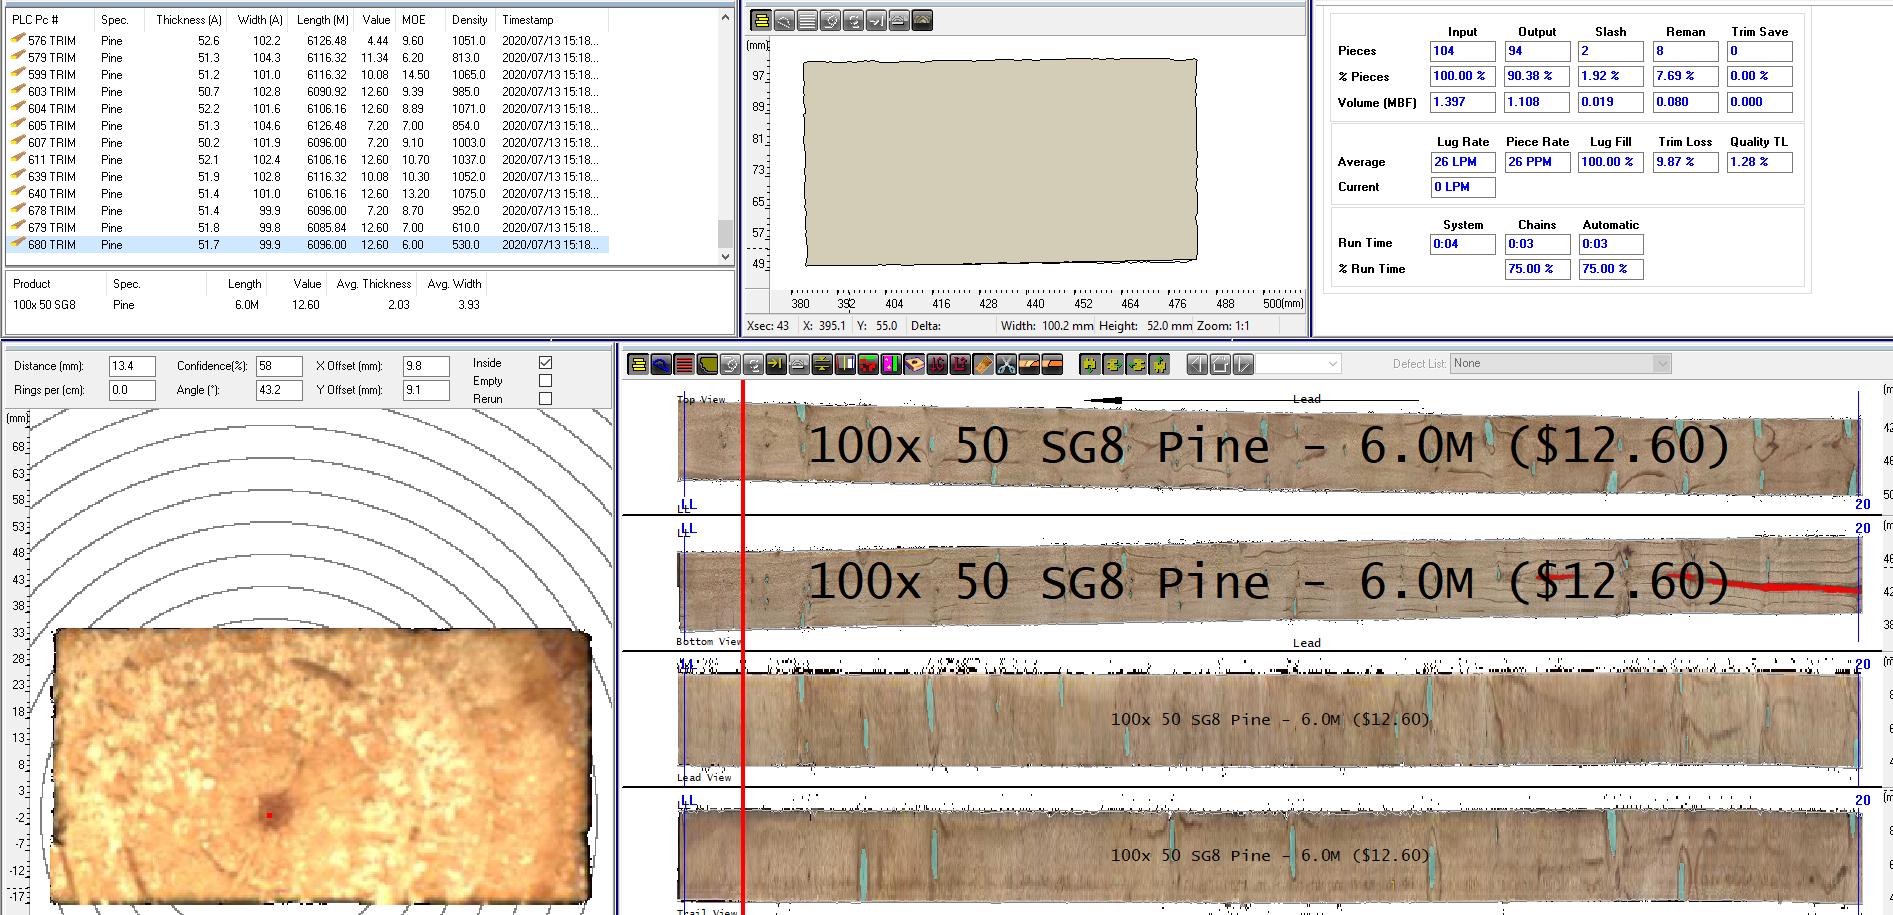Image resolution: width=1893 pixels, height=915 pixels.
Task: Click the Trim Loss 9.87 % value
Action: (x=1685, y=162)
